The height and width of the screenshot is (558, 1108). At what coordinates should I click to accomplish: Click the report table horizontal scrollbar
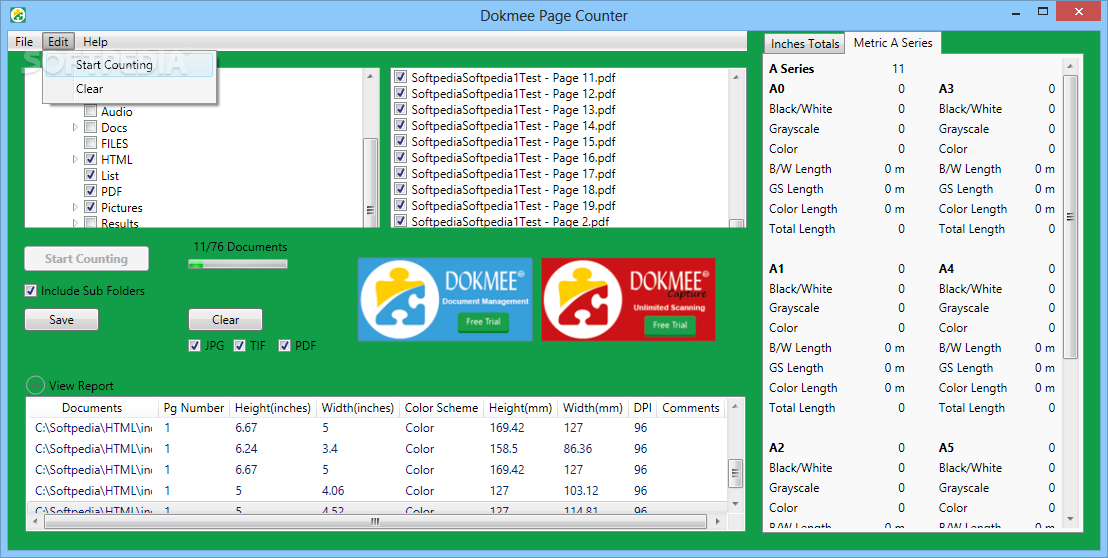[375, 521]
